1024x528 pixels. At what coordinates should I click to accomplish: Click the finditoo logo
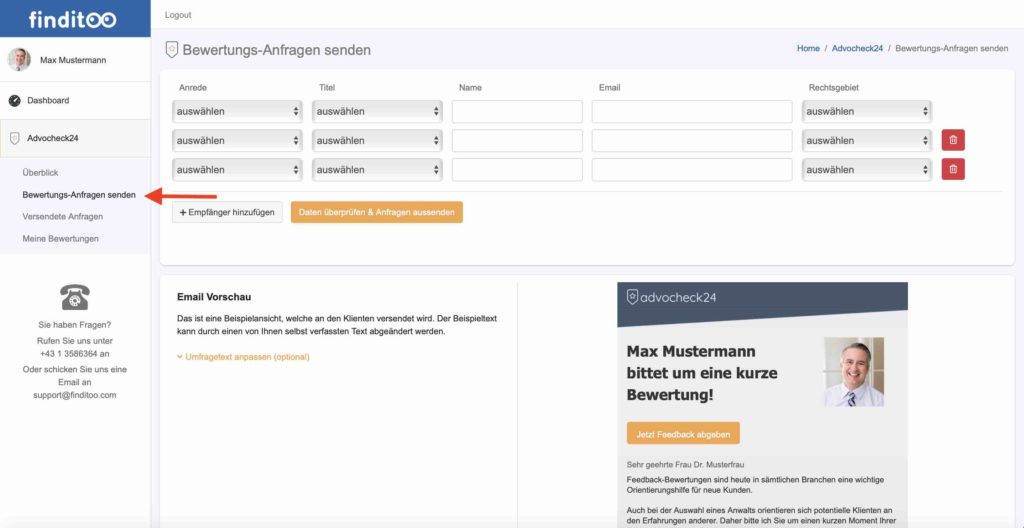point(72,20)
